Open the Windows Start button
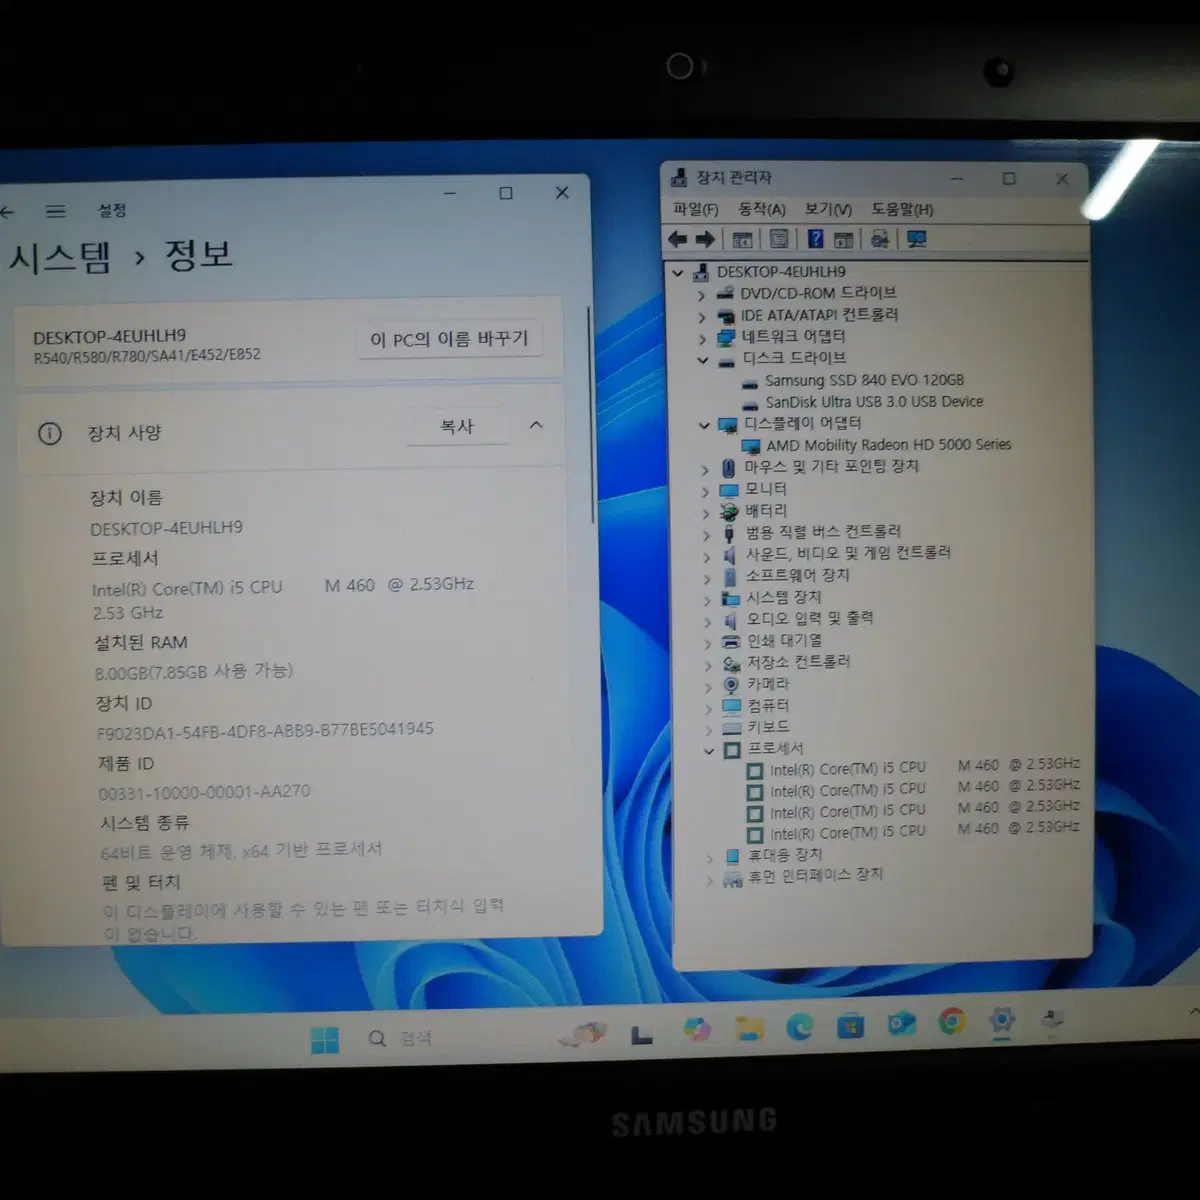This screenshot has height=1200, width=1200. (x=325, y=1040)
